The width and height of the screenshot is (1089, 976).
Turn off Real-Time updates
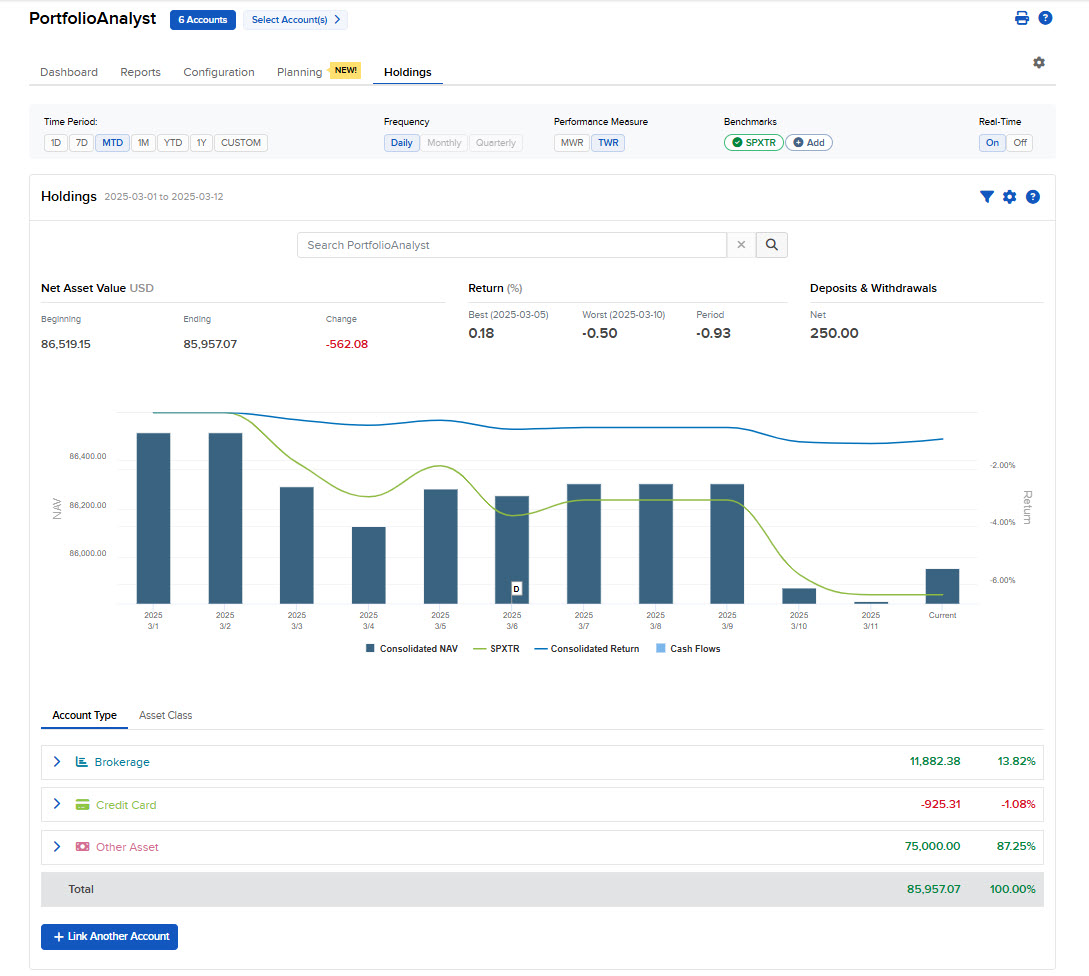[x=1019, y=142]
